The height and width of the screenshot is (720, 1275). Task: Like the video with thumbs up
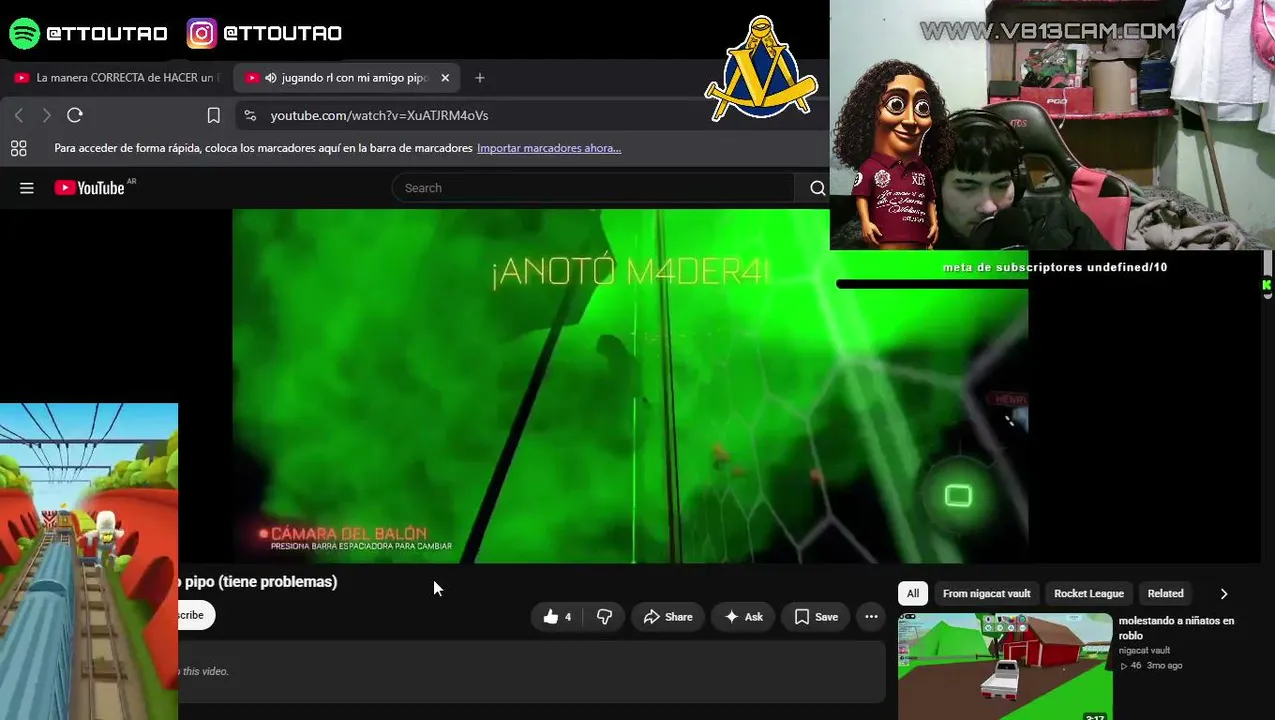coord(556,617)
